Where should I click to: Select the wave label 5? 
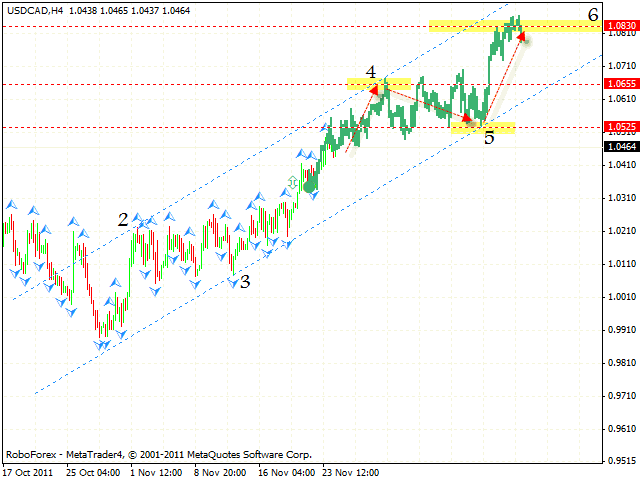pos(489,138)
